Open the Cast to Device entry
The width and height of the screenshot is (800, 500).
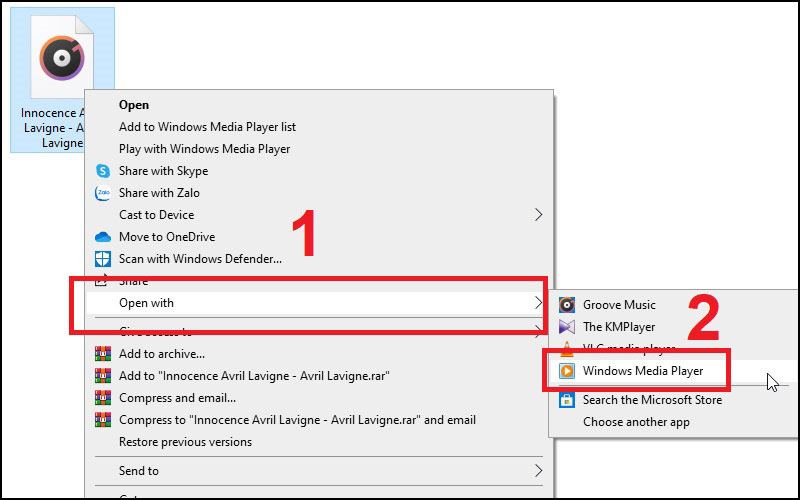[x=319, y=214]
